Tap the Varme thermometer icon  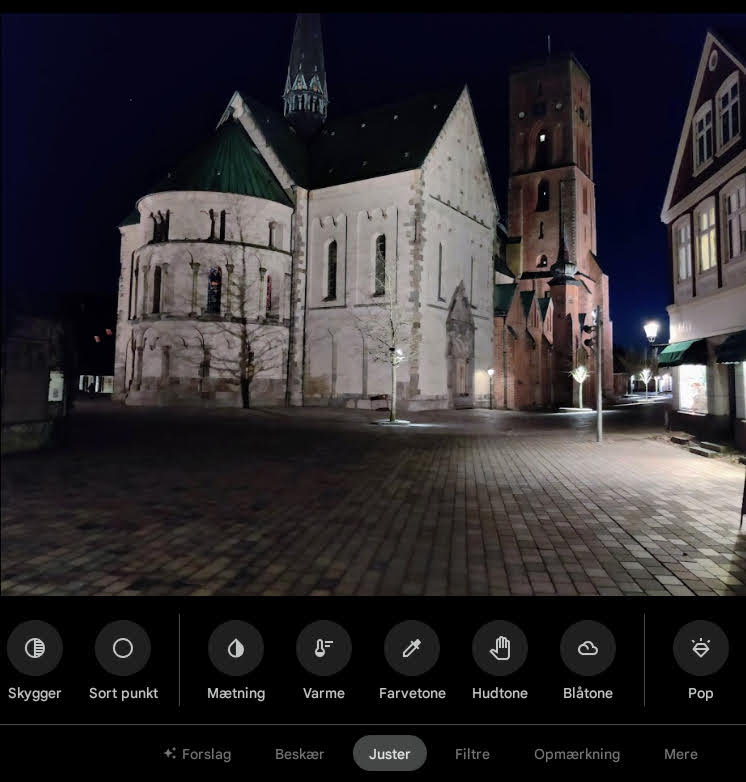click(x=324, y=648)
